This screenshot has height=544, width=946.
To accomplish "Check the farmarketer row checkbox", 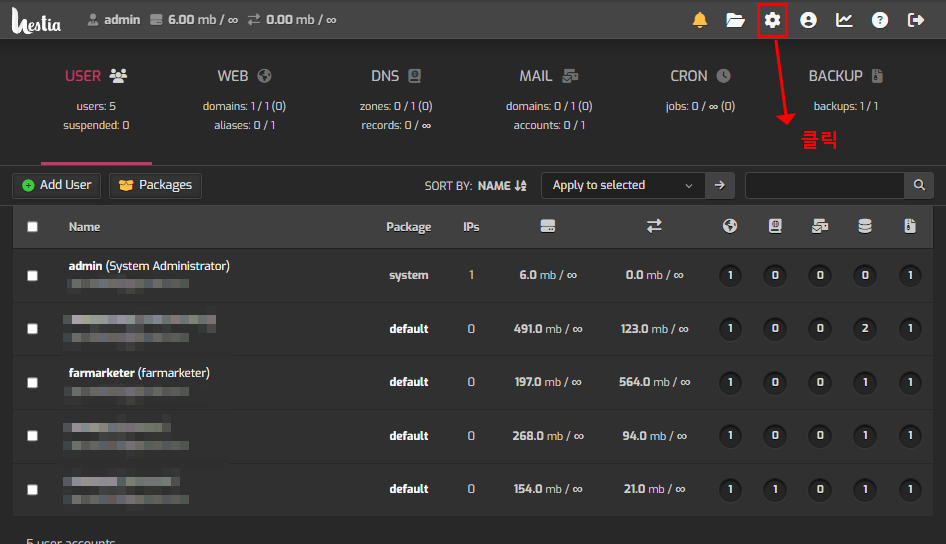I will pyautogui.click(x=33, y=383).
